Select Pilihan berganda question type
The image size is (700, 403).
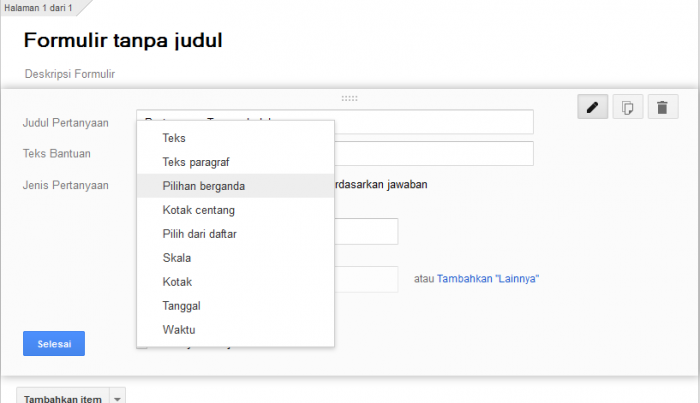click(235, 186)
